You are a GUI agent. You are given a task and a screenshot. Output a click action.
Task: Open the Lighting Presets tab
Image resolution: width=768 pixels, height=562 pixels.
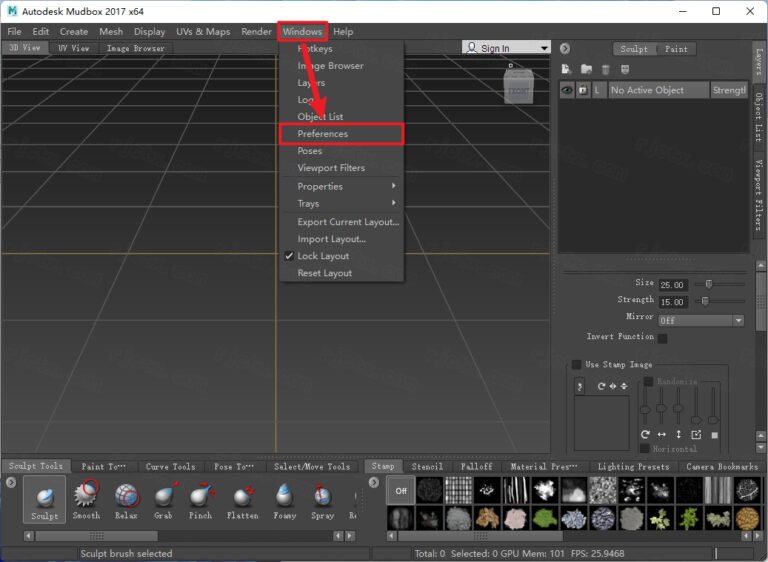633,466
